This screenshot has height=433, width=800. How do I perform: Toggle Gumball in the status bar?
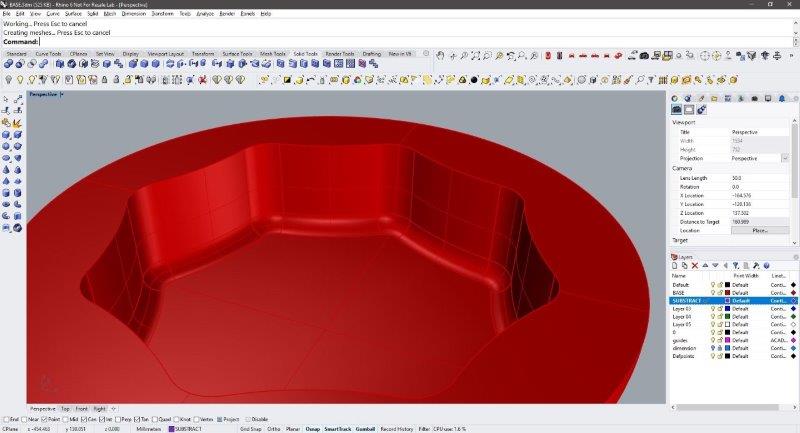[365, 429]
